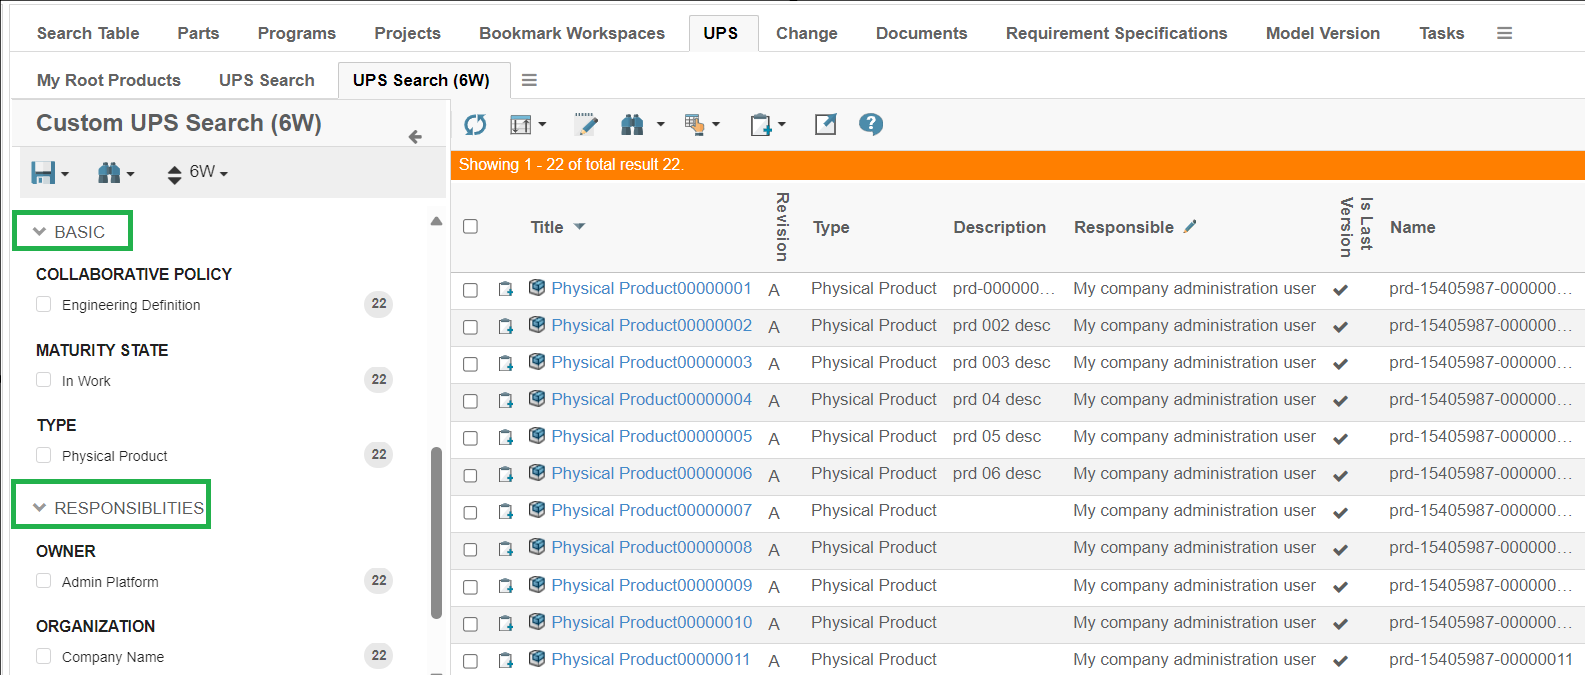Collapse the search panel with left arrow
1585x675 pixels.
point(415,137)
